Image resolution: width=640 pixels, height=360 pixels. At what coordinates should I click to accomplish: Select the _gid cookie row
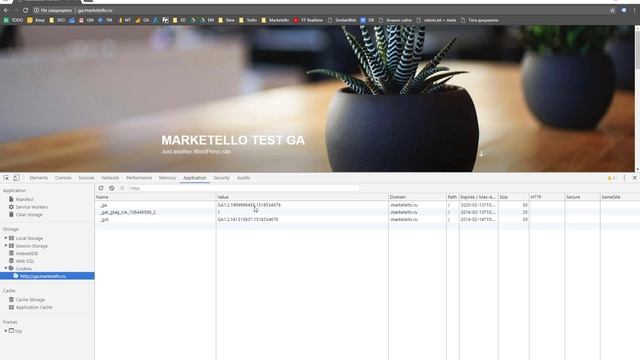click(367, 220)
